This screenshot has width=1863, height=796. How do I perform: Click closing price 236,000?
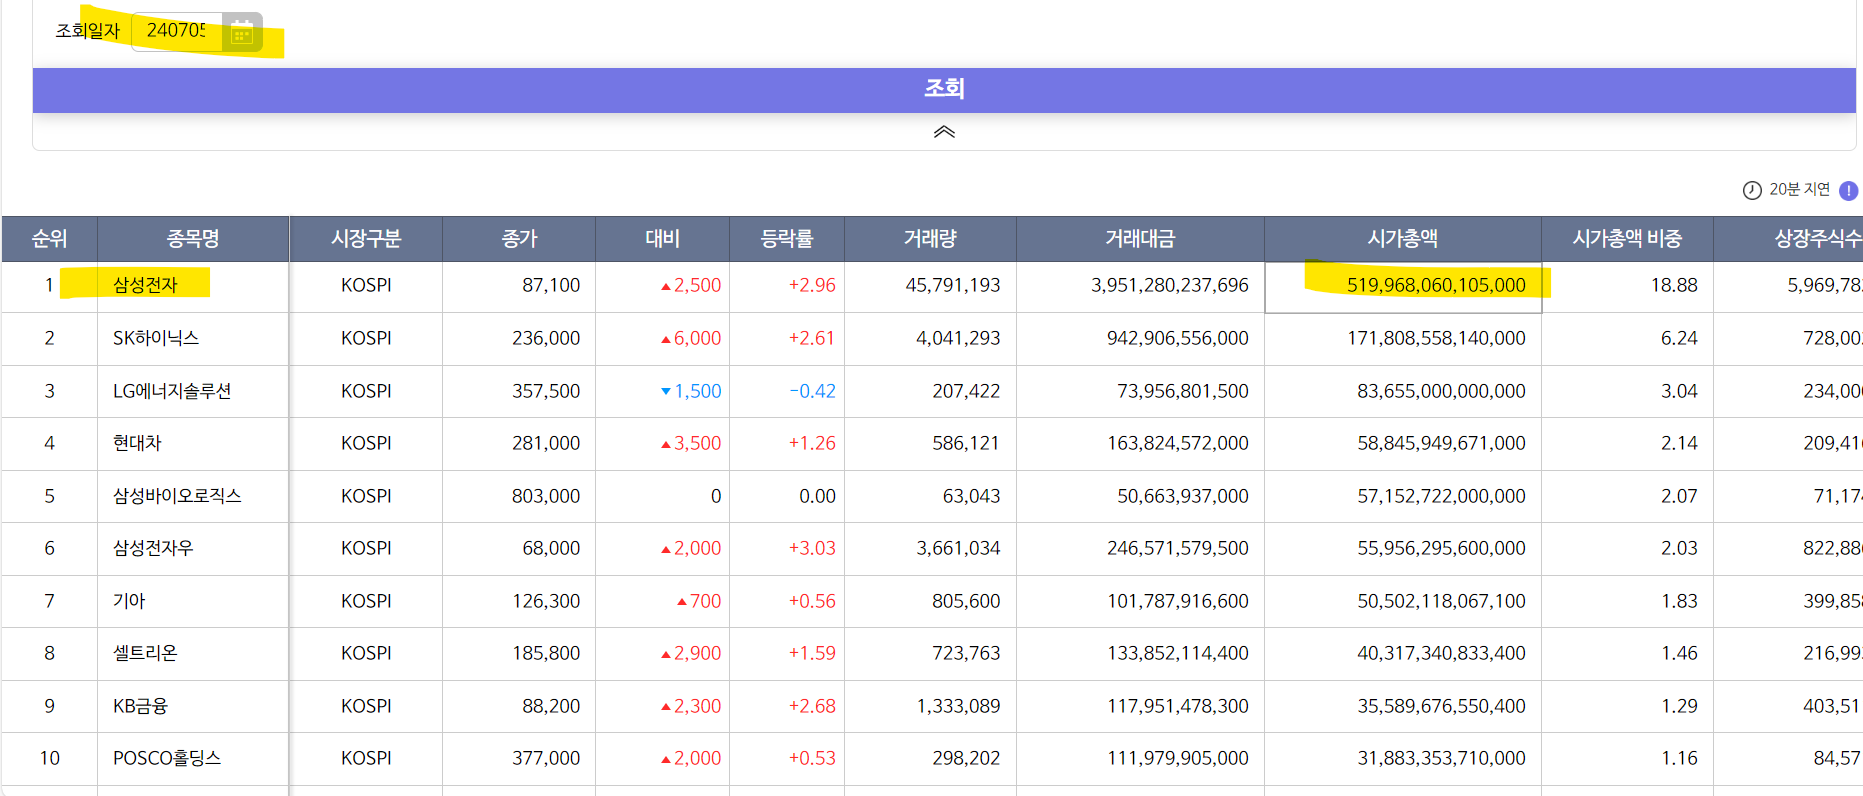(546, 338)
